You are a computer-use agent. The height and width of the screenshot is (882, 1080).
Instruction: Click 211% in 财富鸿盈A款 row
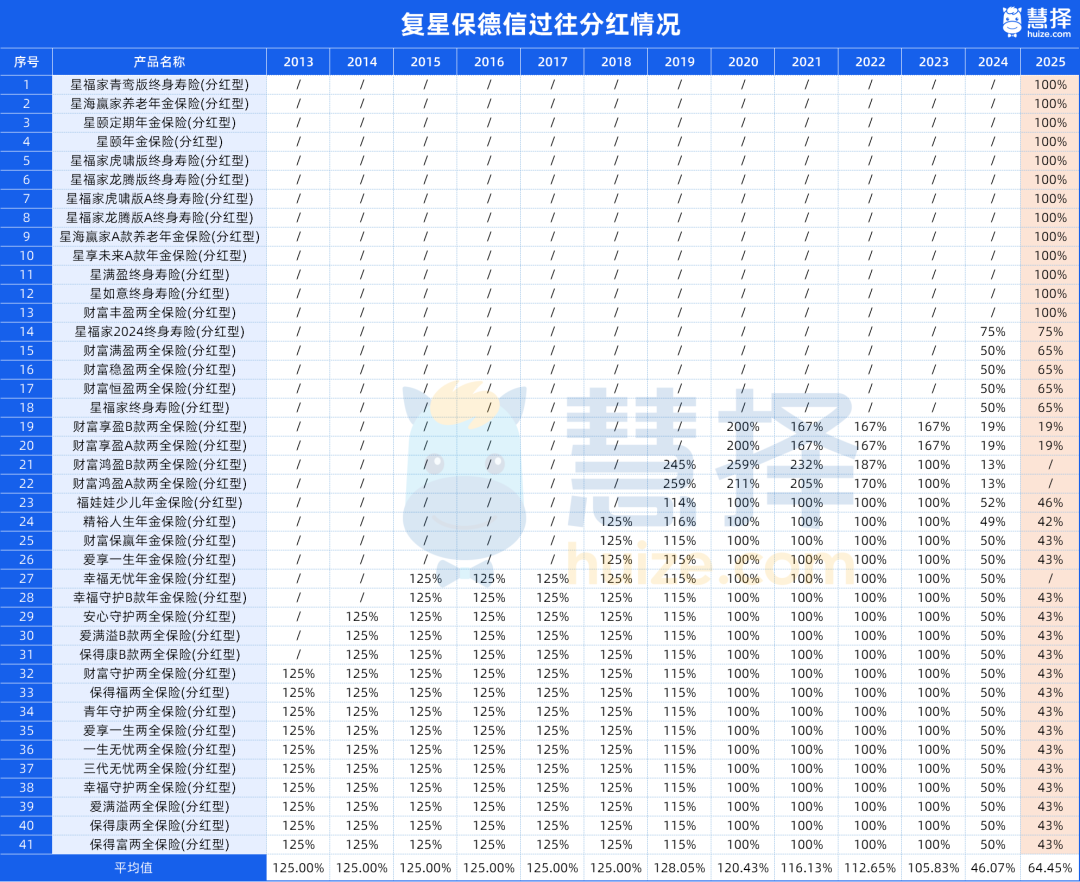[x=743, y=483]
